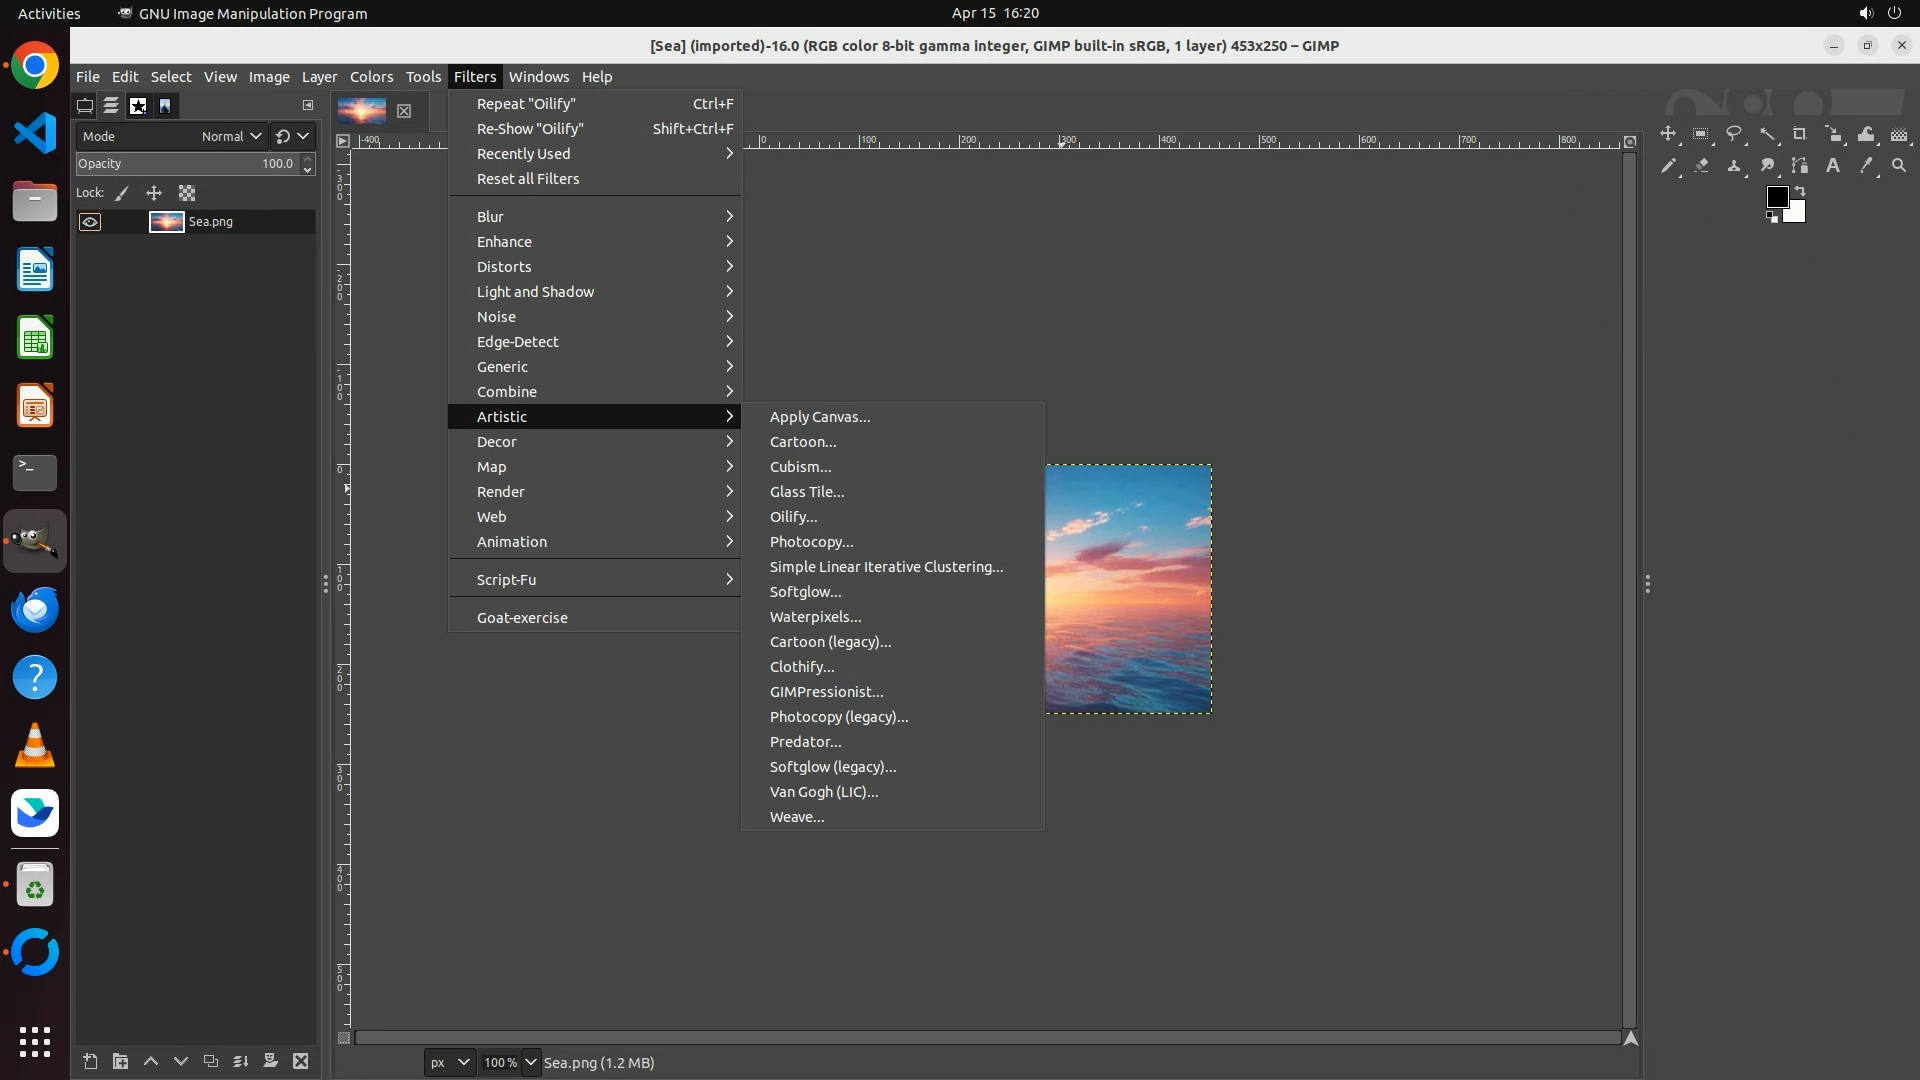Select the Clone stamp tool
The image size is (1920, 1080).
click(x=1734, y=166)
